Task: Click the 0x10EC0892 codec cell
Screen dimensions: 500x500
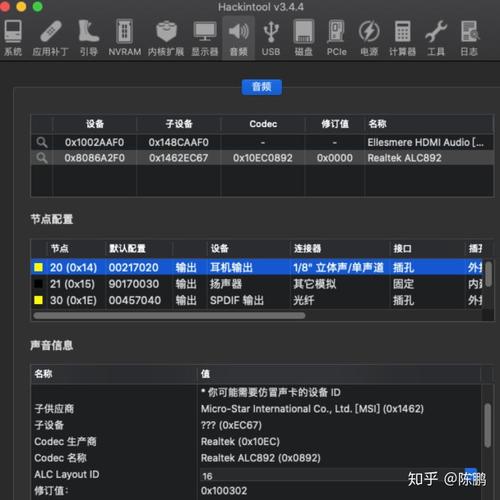Action: pos(263,158)
